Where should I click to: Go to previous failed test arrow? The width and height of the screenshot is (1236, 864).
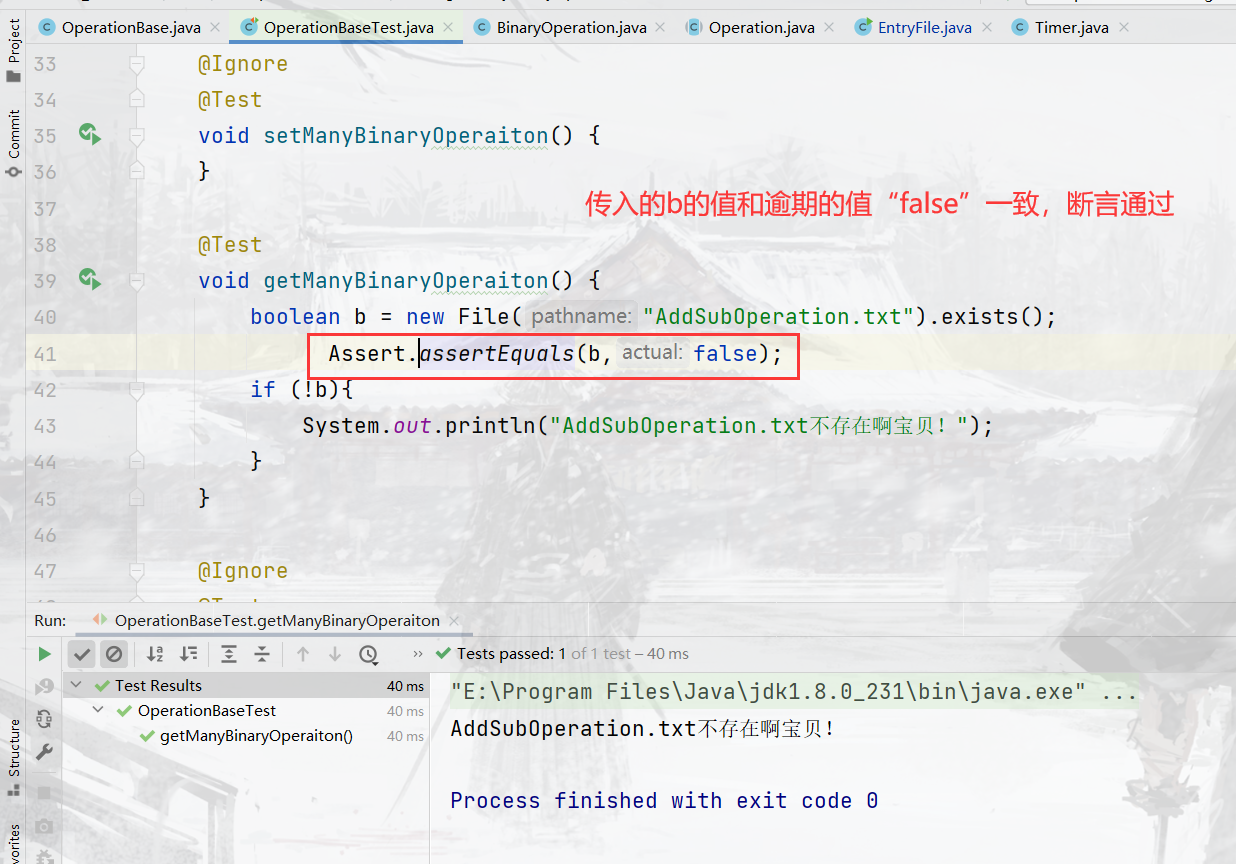point(303,654)
